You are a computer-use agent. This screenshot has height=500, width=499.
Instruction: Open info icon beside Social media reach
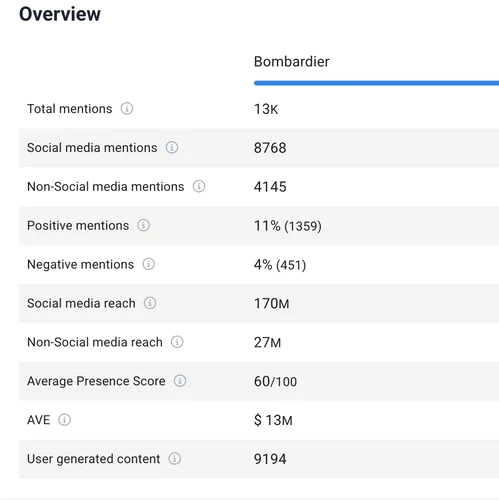(x=150, y=303)
